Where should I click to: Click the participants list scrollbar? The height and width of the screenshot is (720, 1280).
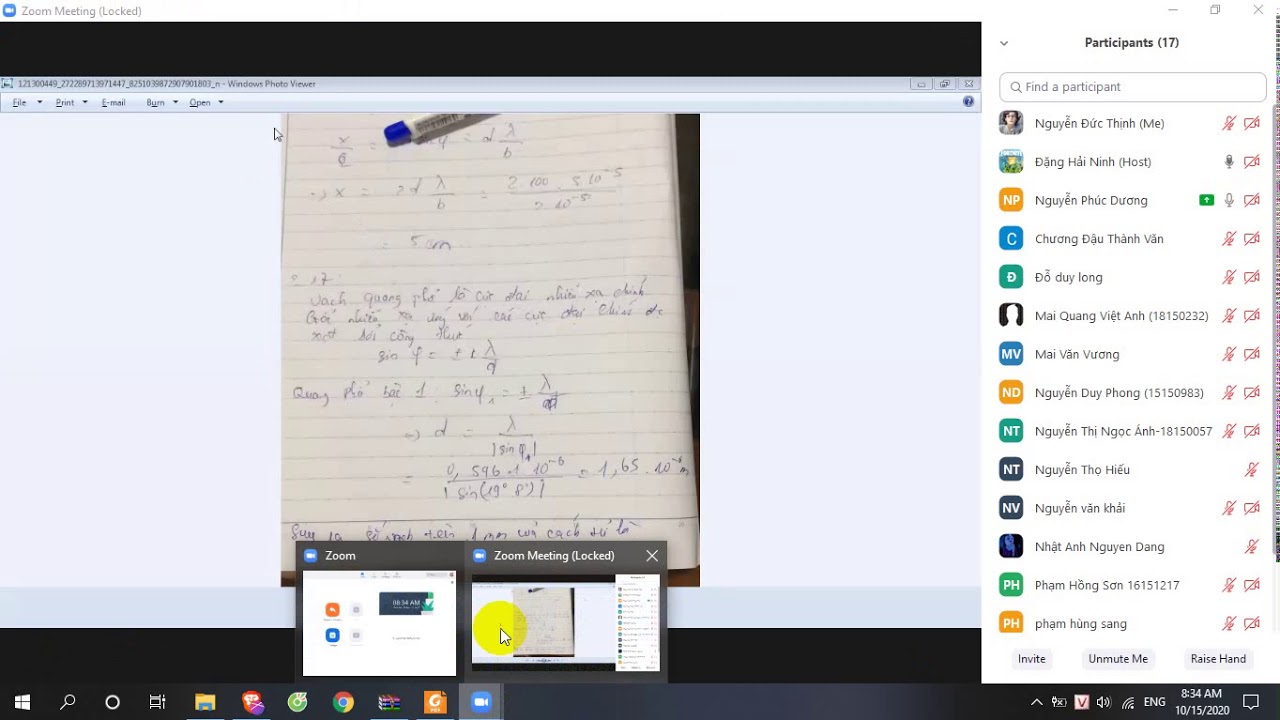pyautogui.click(x=1275, y=330)
